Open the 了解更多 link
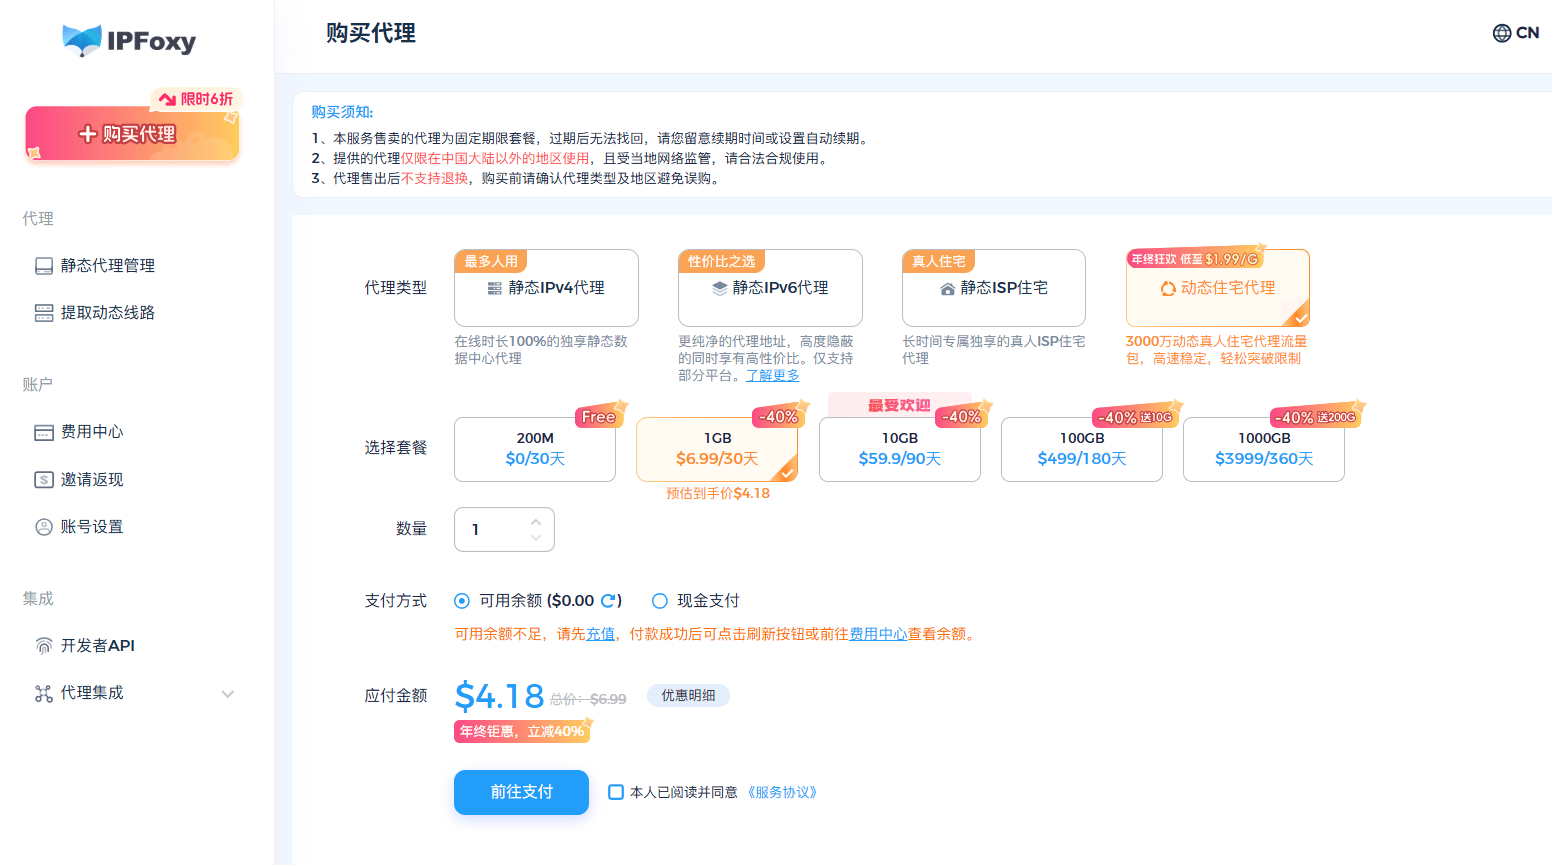Screen dimensions: 1552x865 point(772,376)
